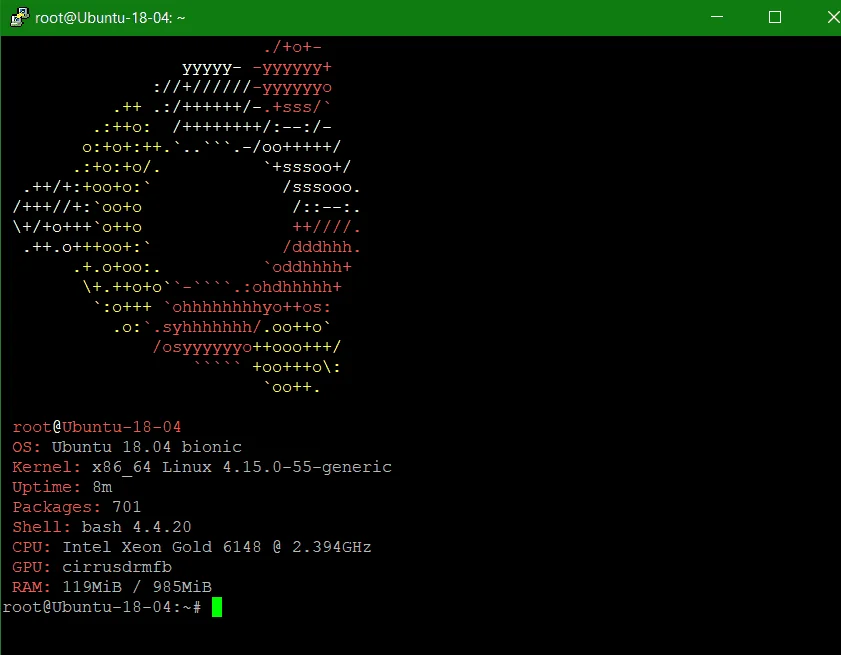
Task: Maximize the terminal window
Action: [x=774, y=17]
